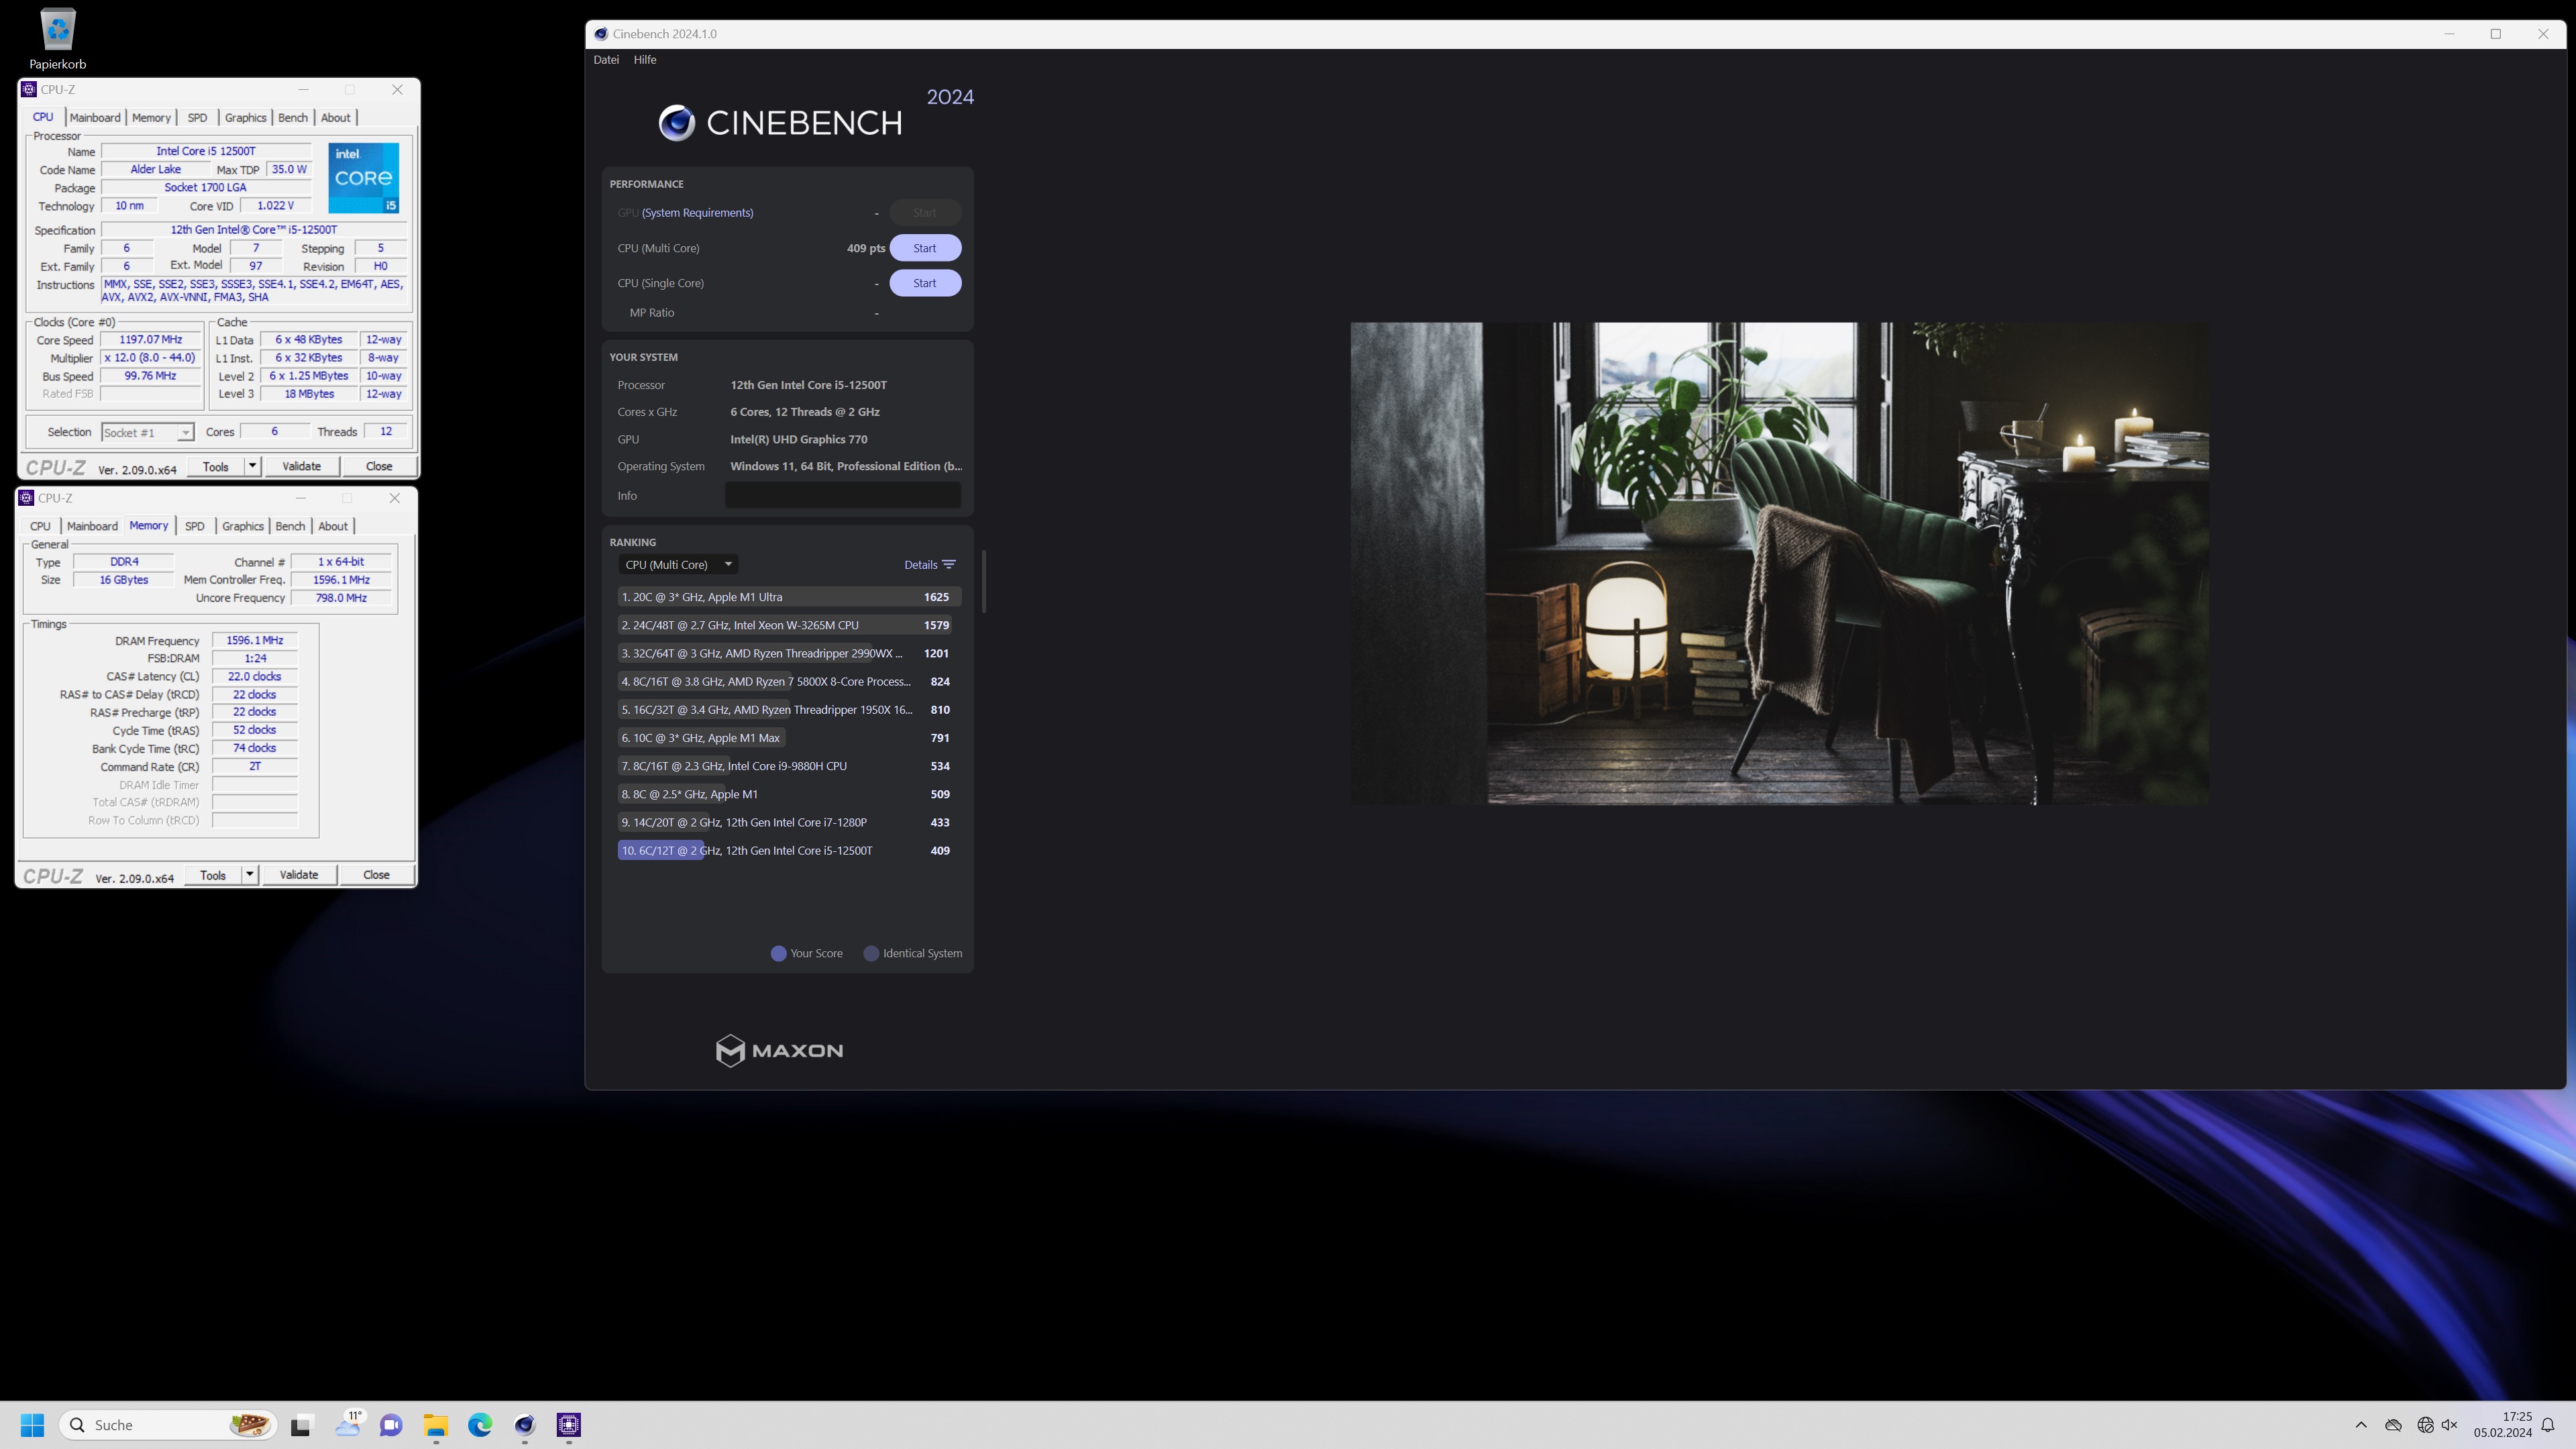Select the Core i7-1280P ranking row

(789, 822)
